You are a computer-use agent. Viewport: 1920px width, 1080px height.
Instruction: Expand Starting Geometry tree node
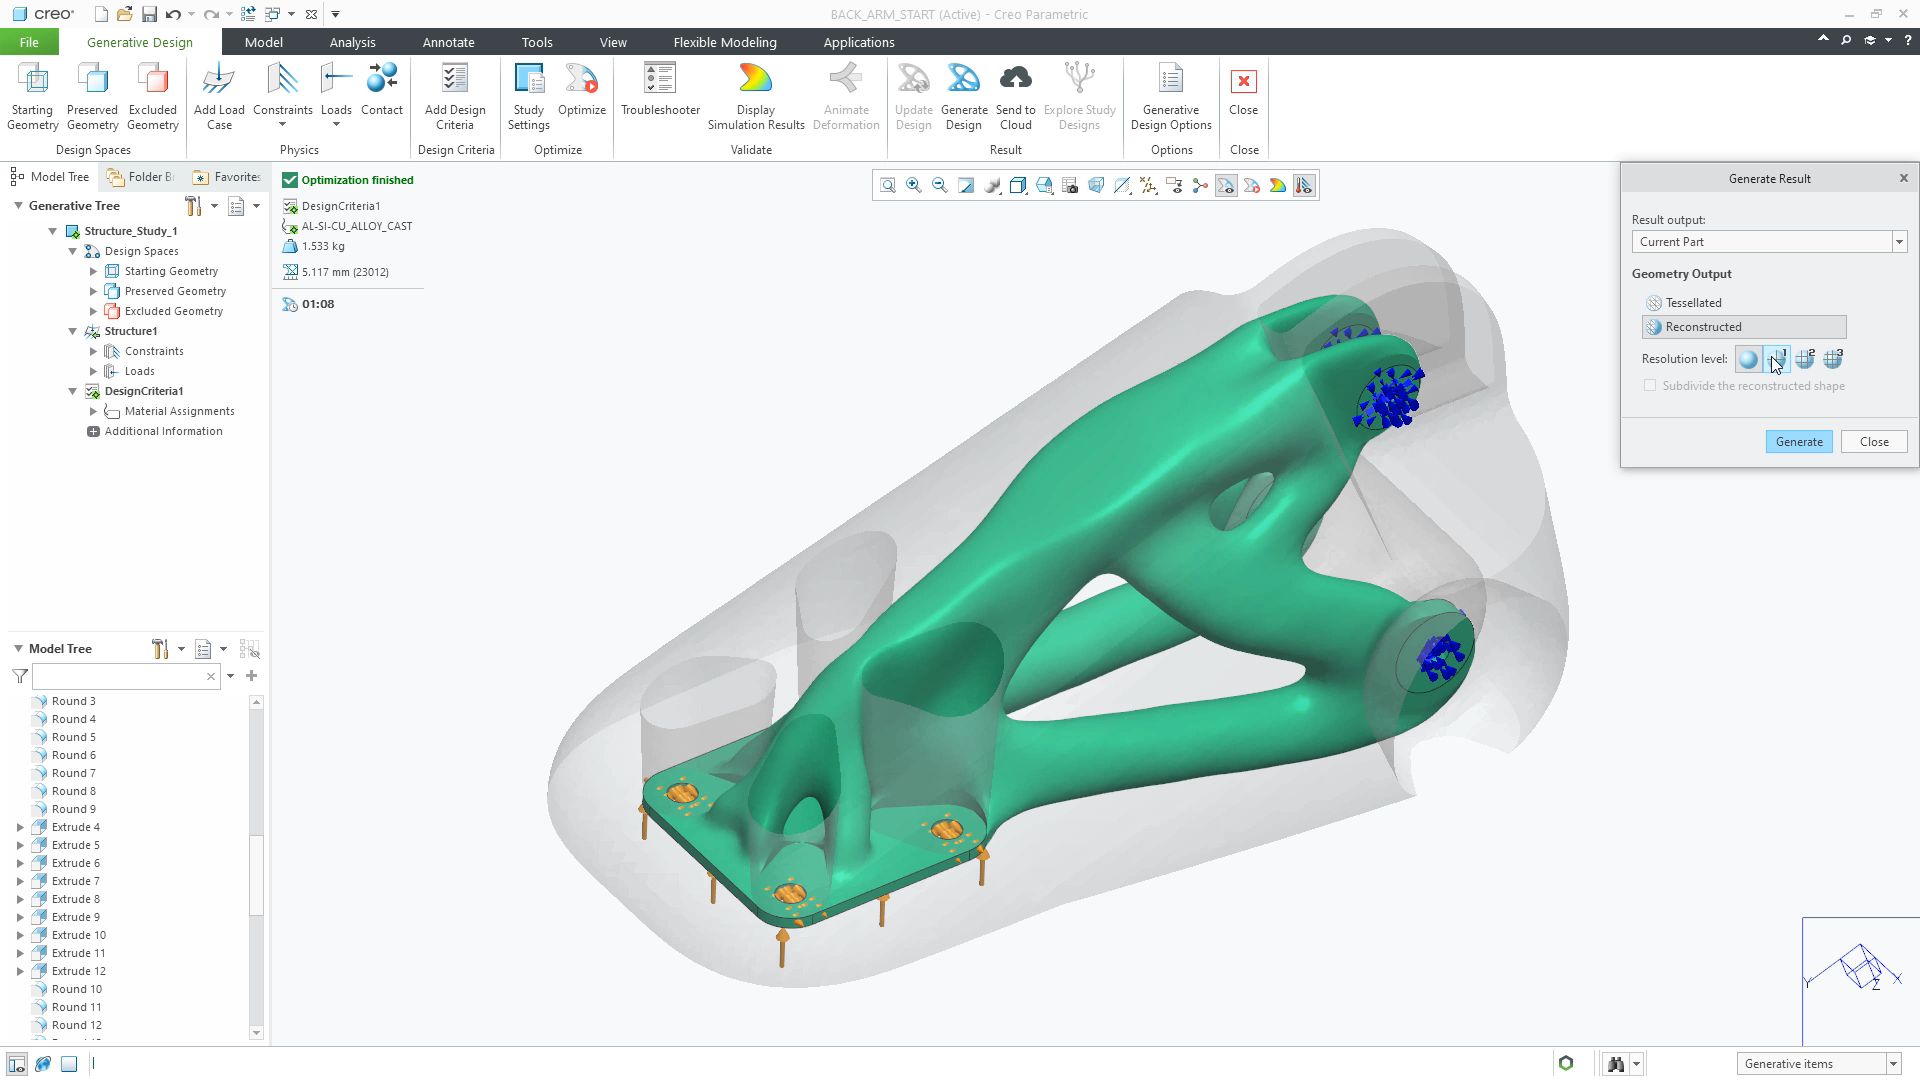pos(93,271)
